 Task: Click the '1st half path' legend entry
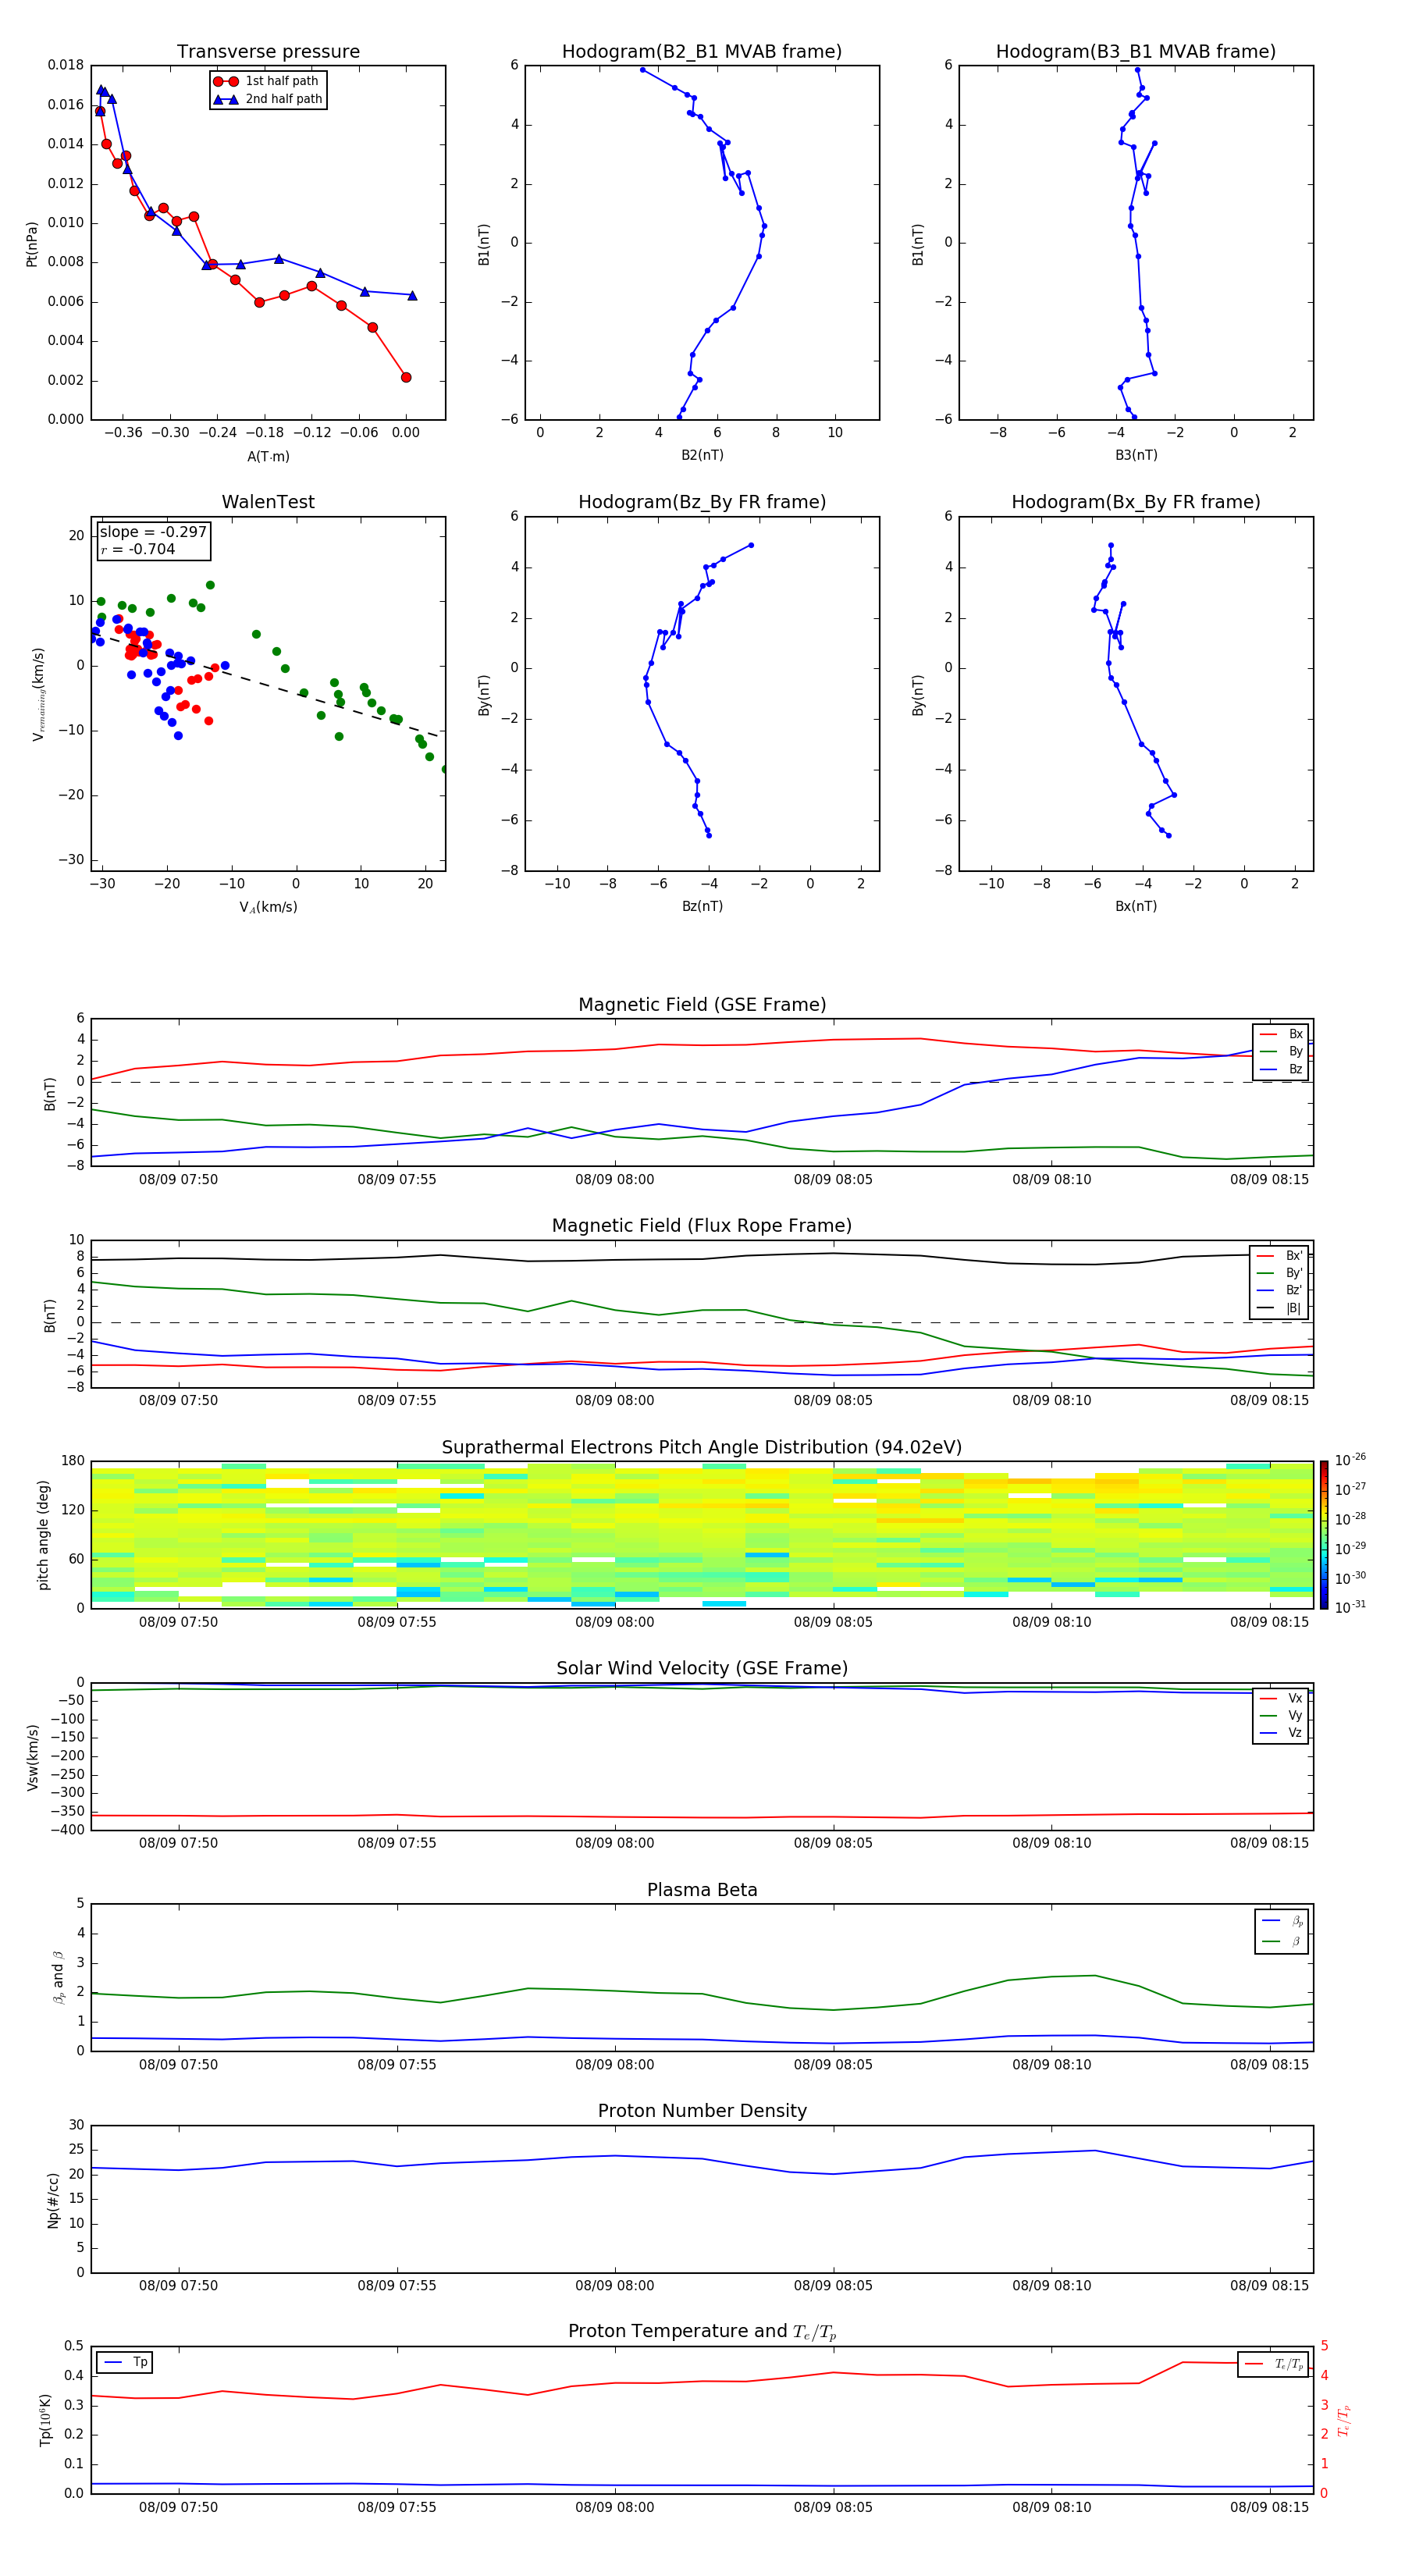266,81
